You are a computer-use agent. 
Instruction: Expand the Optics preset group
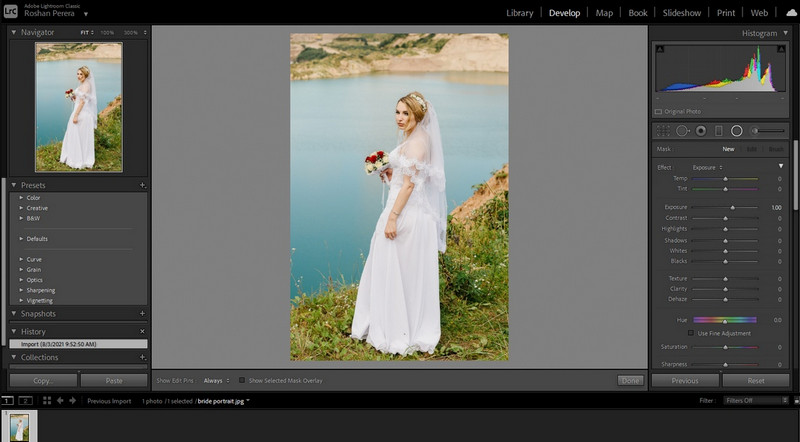[21, 280]
